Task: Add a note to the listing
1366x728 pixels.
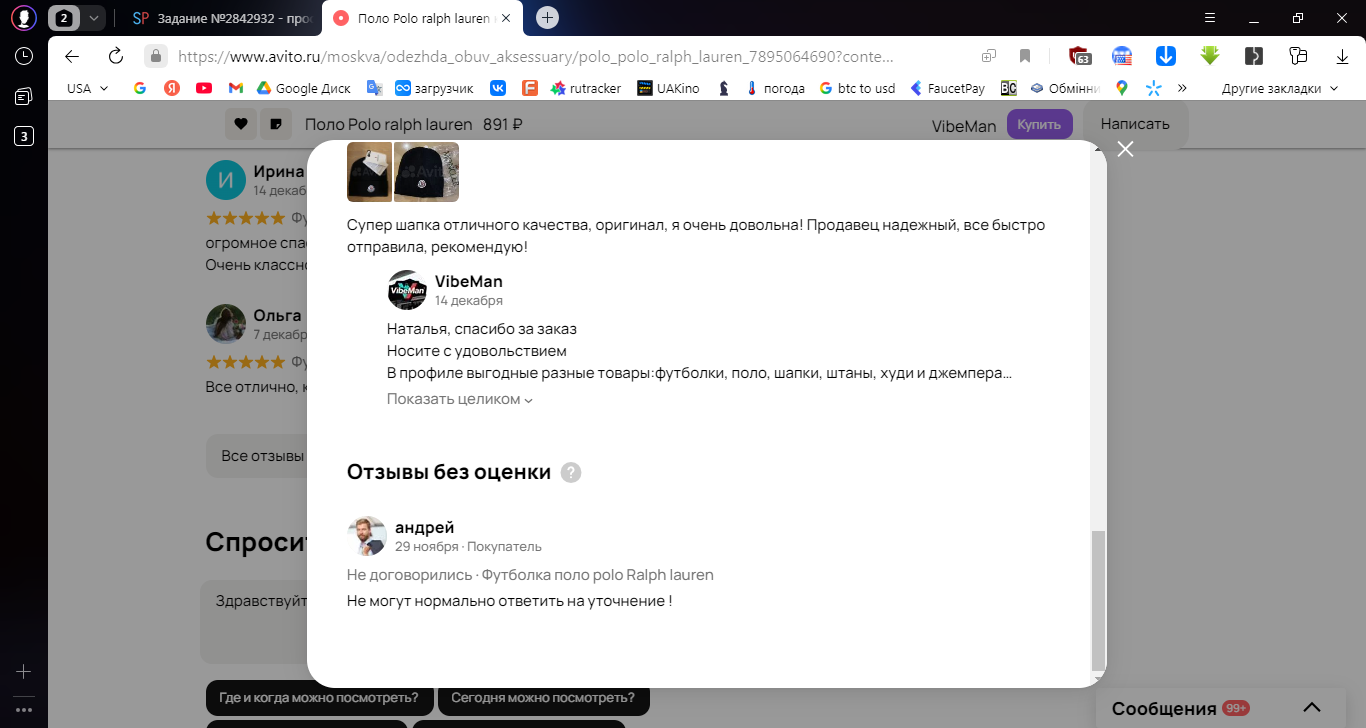Action: [x=274, y=125]
